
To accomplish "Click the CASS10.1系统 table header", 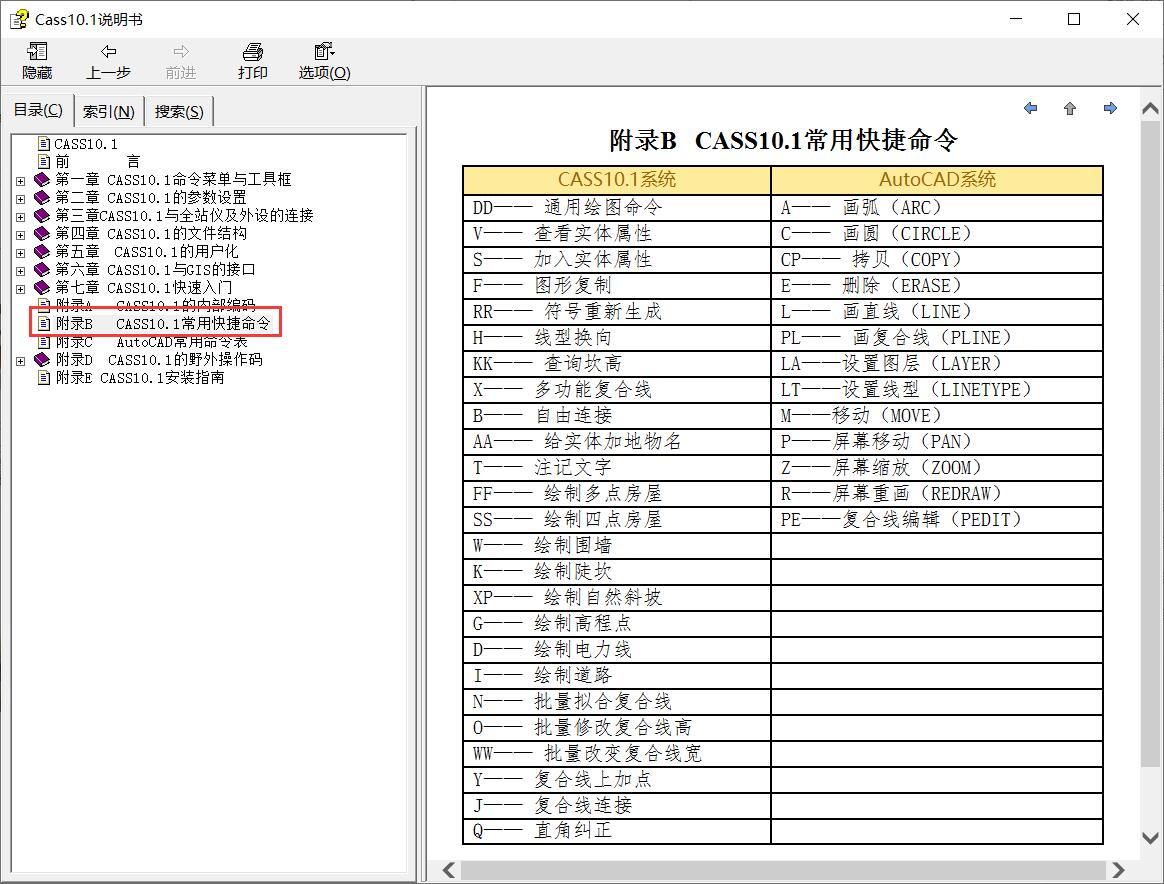I will (x=617, y=180).
